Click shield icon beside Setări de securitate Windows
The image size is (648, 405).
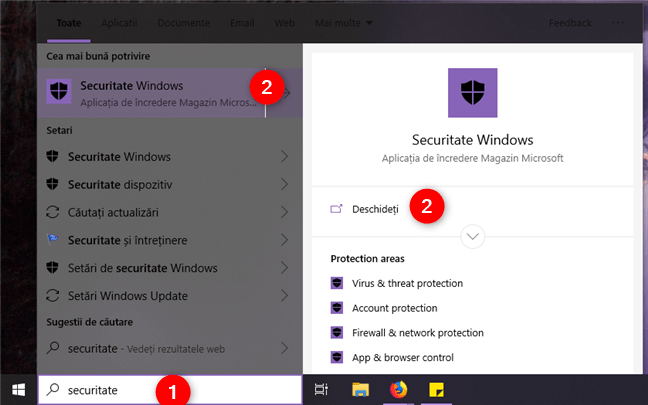point(52,267)
